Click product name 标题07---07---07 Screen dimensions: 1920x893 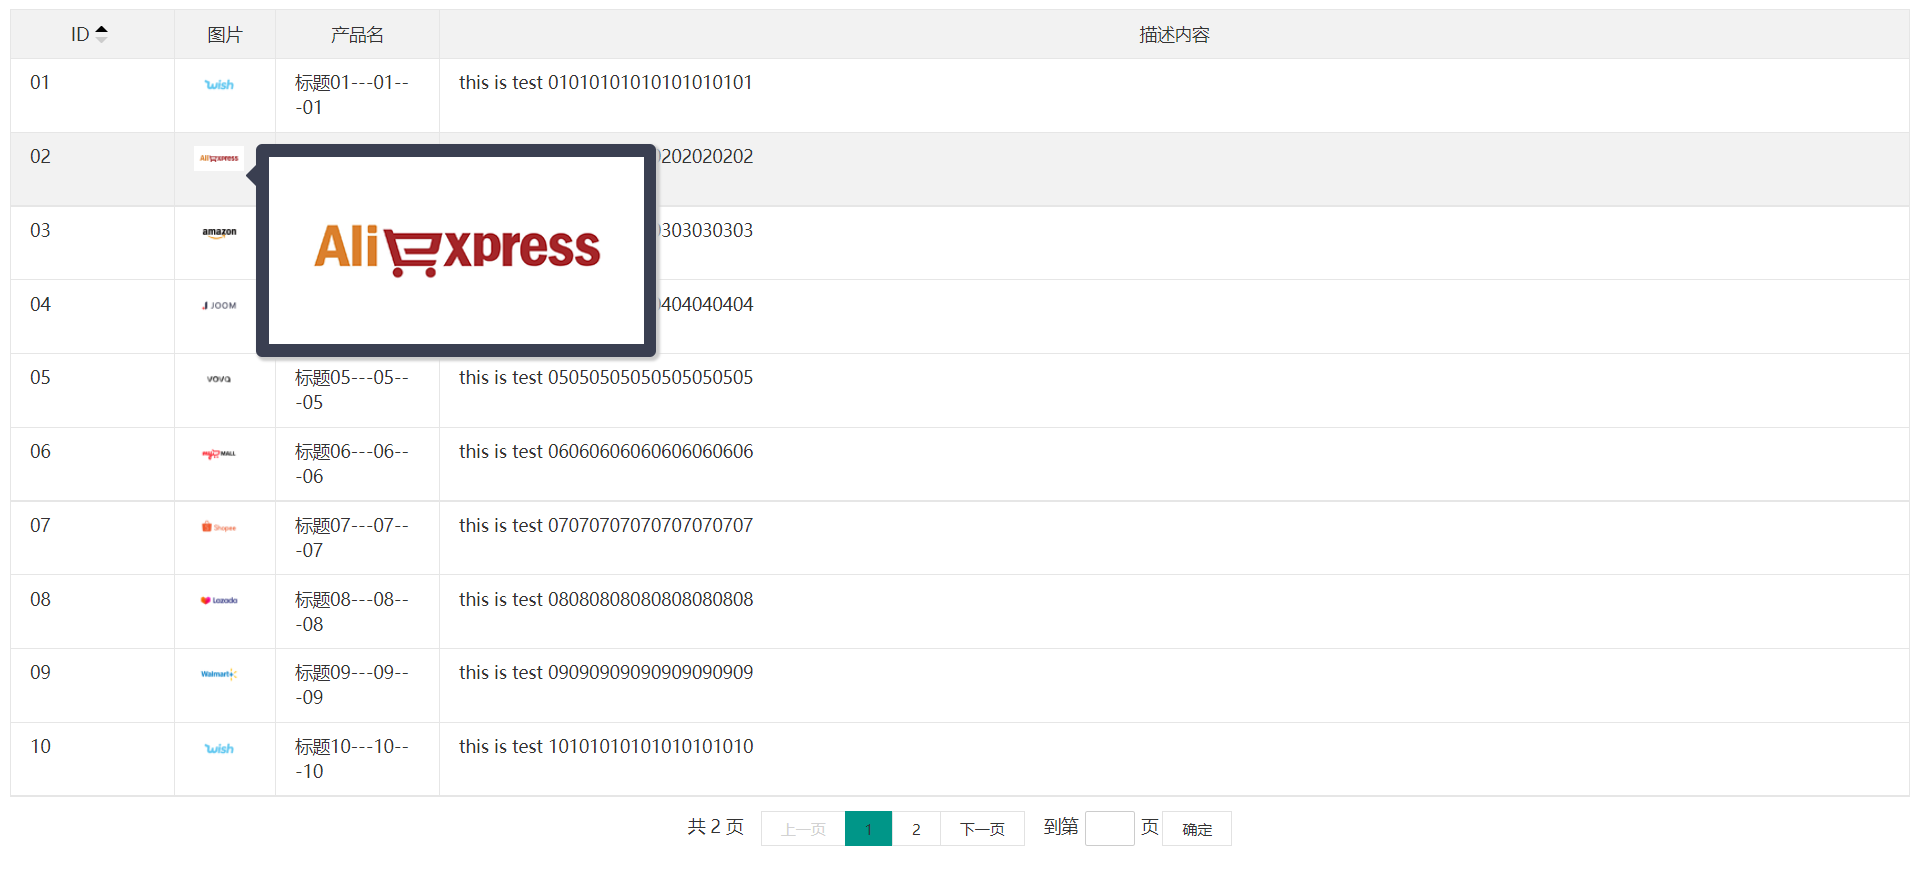pyautogui.click(x=352, y=538)
